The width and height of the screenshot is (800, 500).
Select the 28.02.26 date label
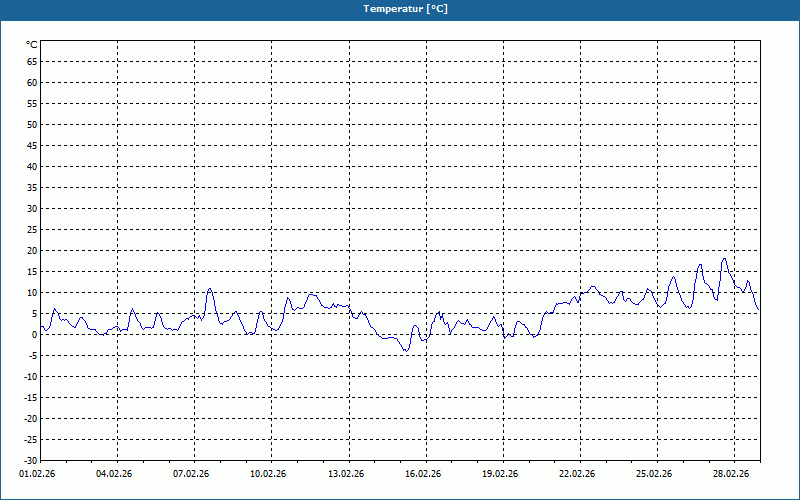point(731,474)
